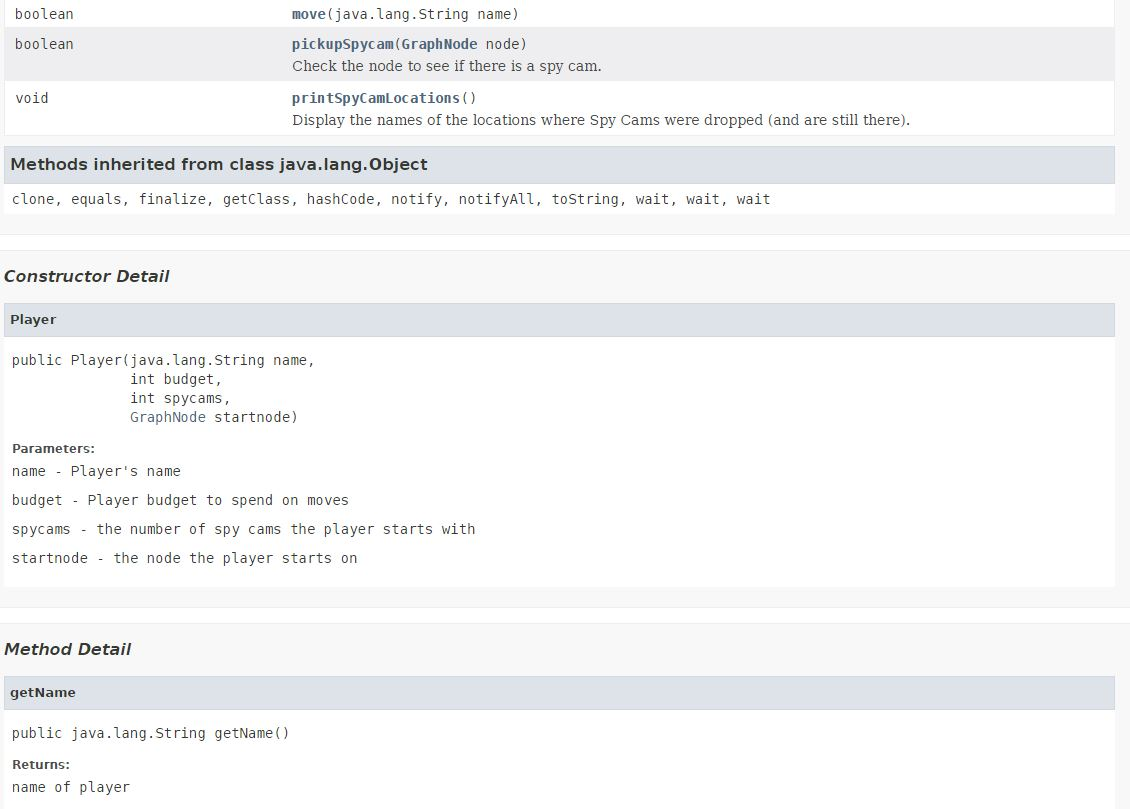The height and width of the screenshot is (809, 1130).
Task: Click the boolean cell in pickupSpycam row
Action: tap(44, 44)
